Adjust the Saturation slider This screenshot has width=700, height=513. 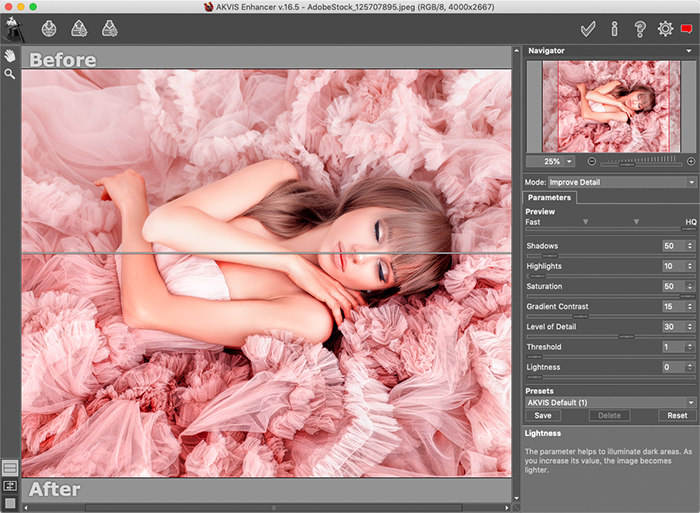611,296
